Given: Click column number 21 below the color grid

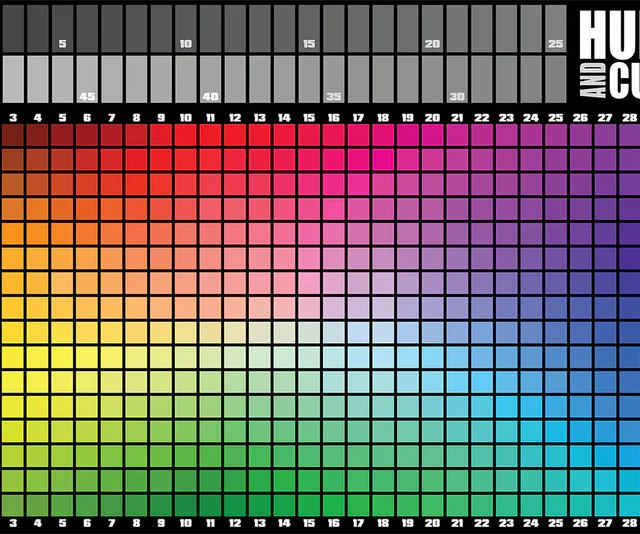Looking at the screenshot, I should 457,523.
